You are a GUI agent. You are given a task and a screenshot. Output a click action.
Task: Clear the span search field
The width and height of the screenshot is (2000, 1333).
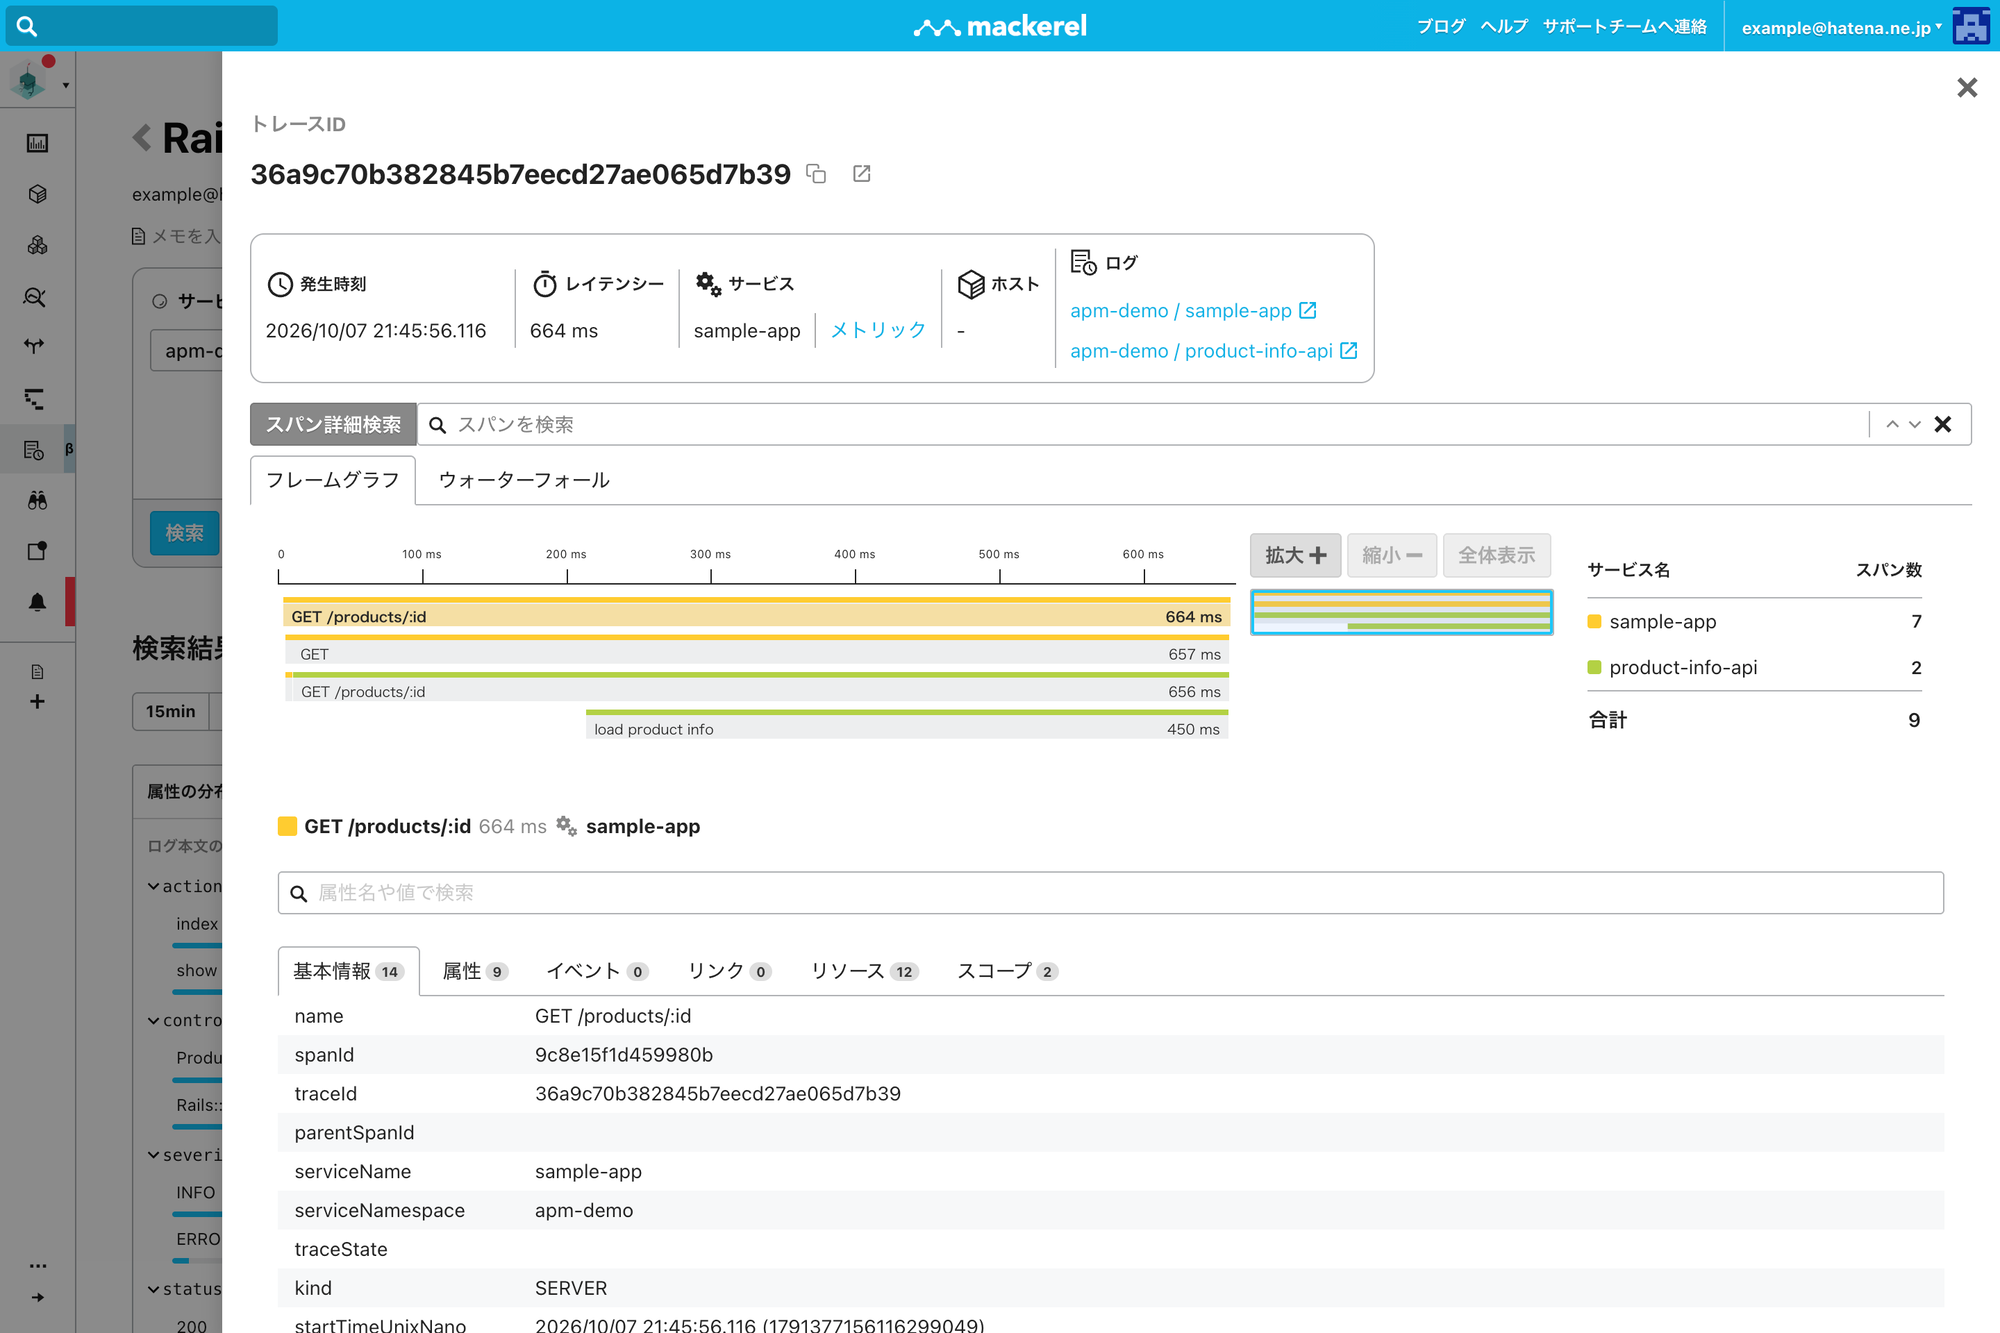[x=1943, y=425]
